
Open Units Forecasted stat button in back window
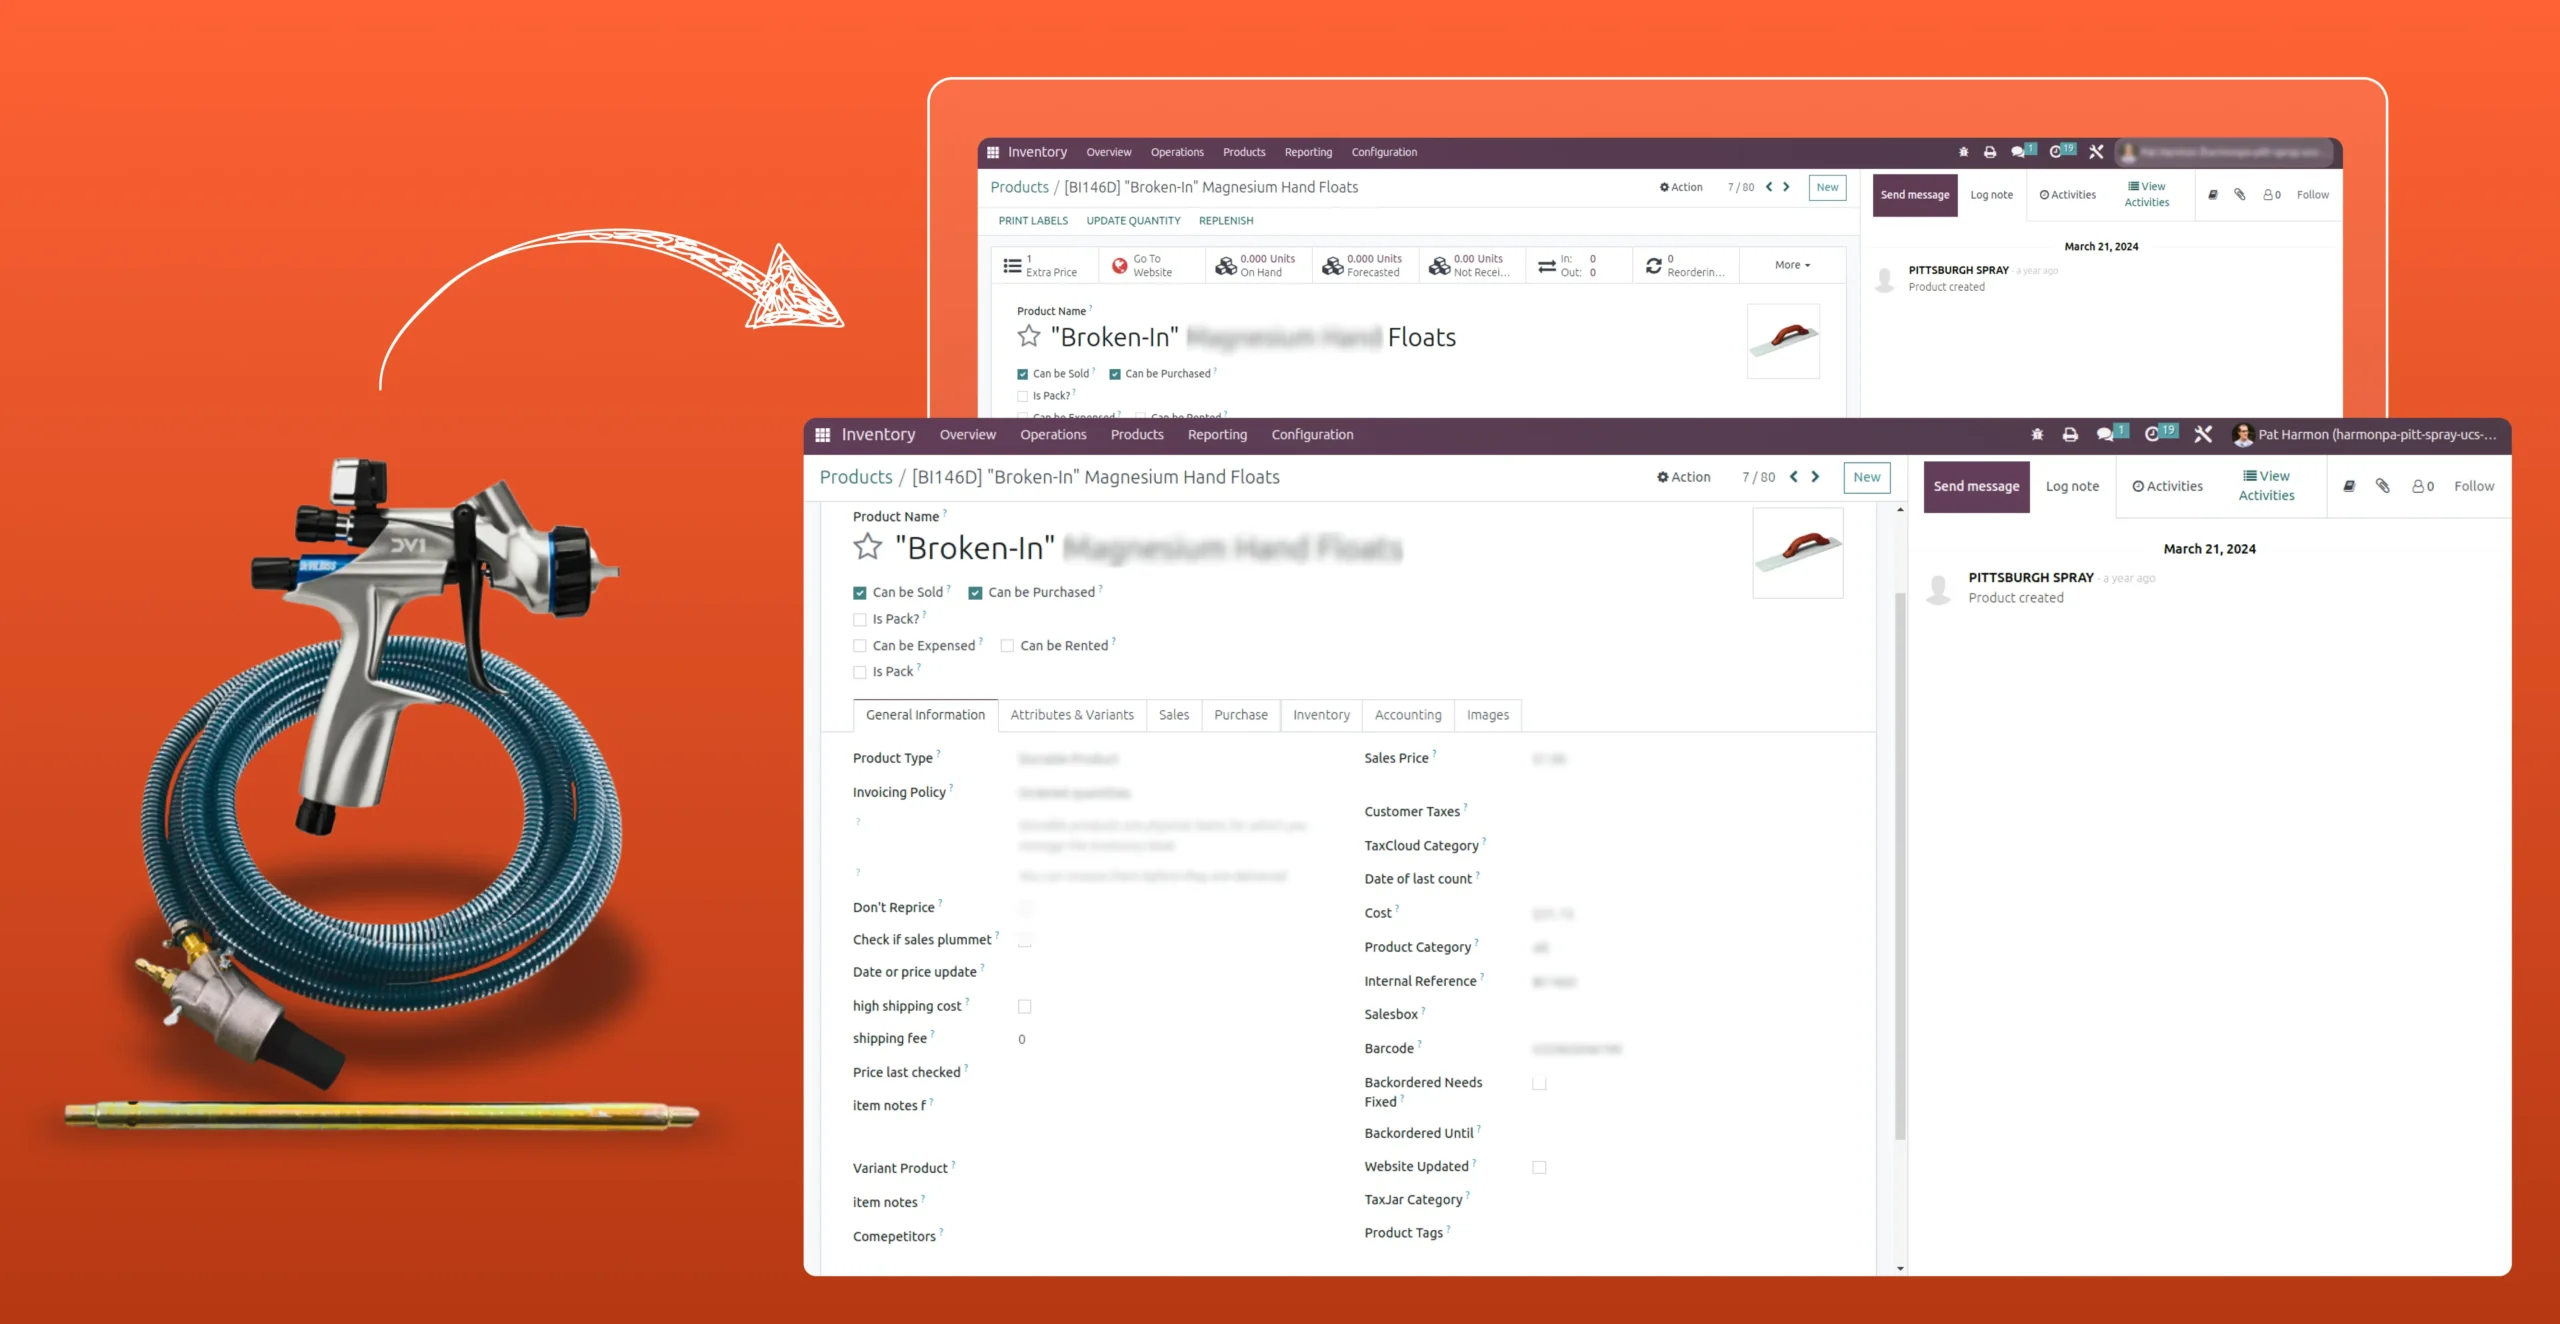(1365, 265)
